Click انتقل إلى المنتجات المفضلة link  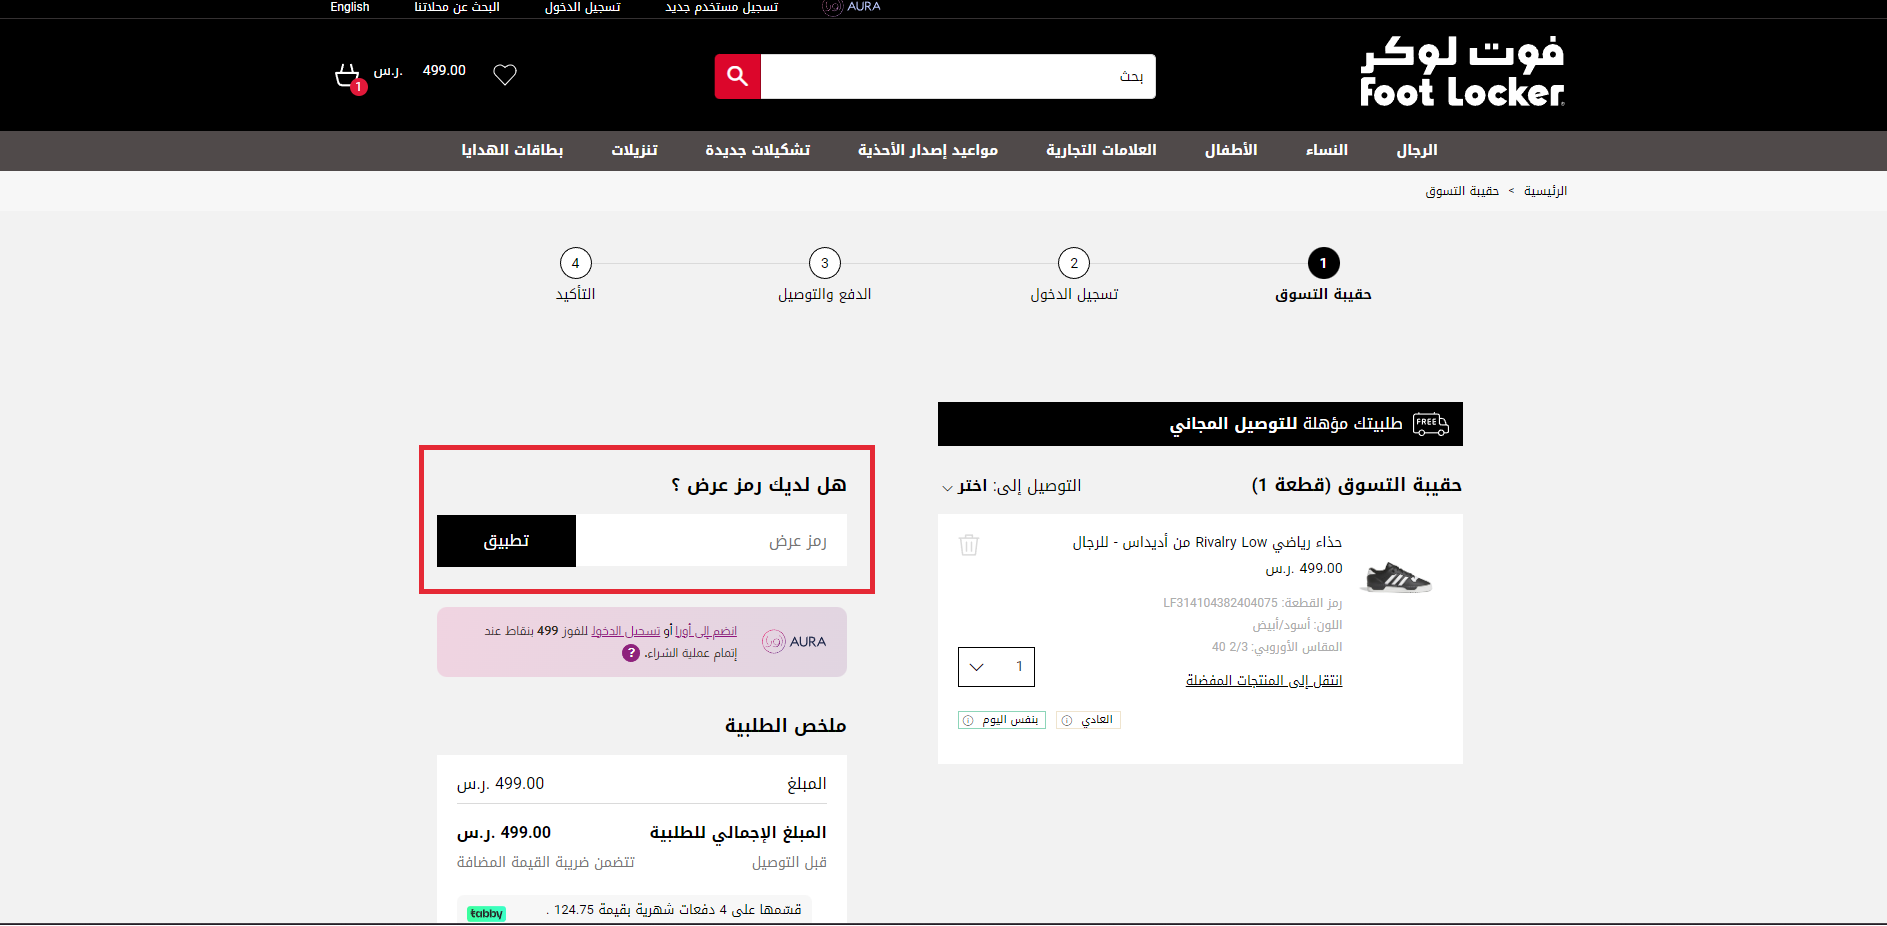point(1264,681)
